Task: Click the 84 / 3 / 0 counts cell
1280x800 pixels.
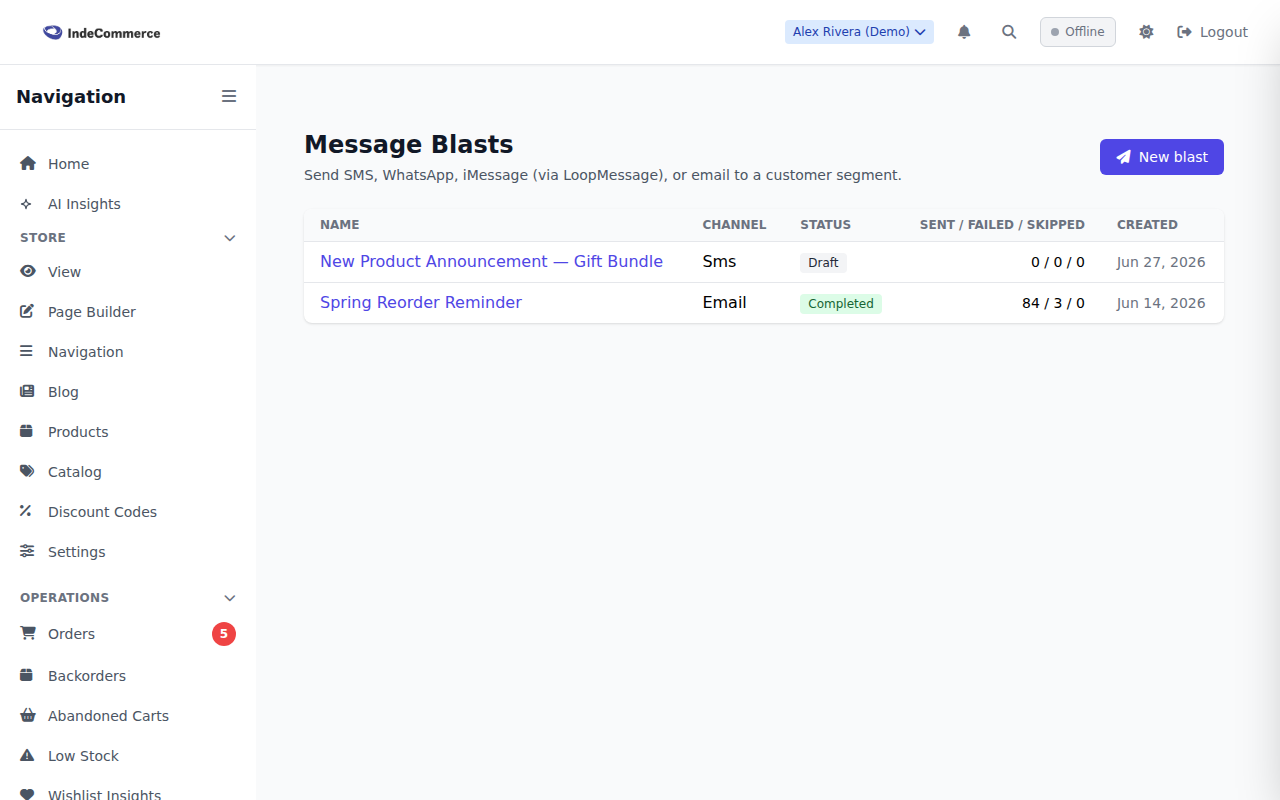Action: [x=1053, y=303]
